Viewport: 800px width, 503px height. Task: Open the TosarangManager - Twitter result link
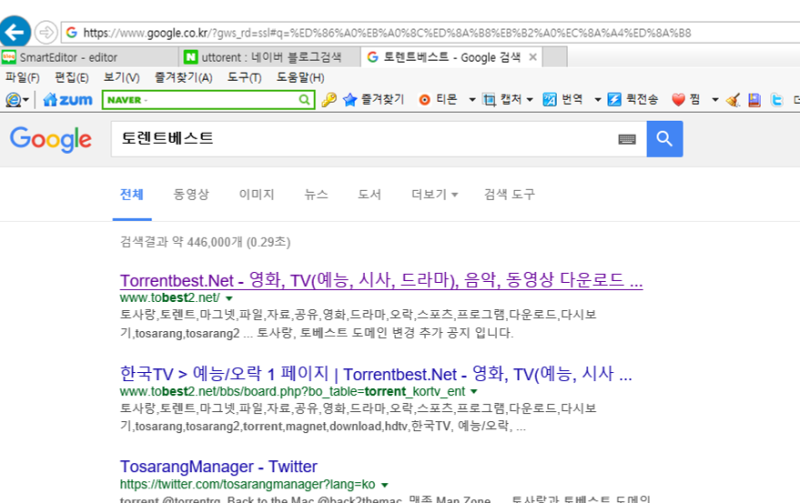click(x=218, y=467)
